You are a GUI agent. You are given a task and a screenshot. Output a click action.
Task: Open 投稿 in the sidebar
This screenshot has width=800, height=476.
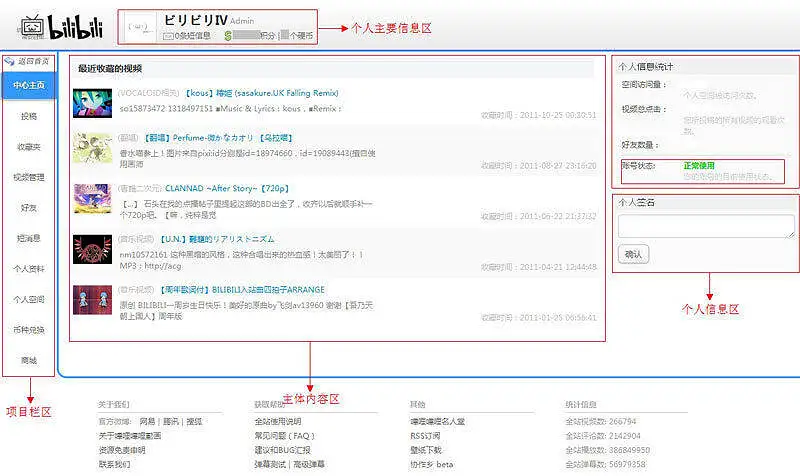click(x=29, y=116)
